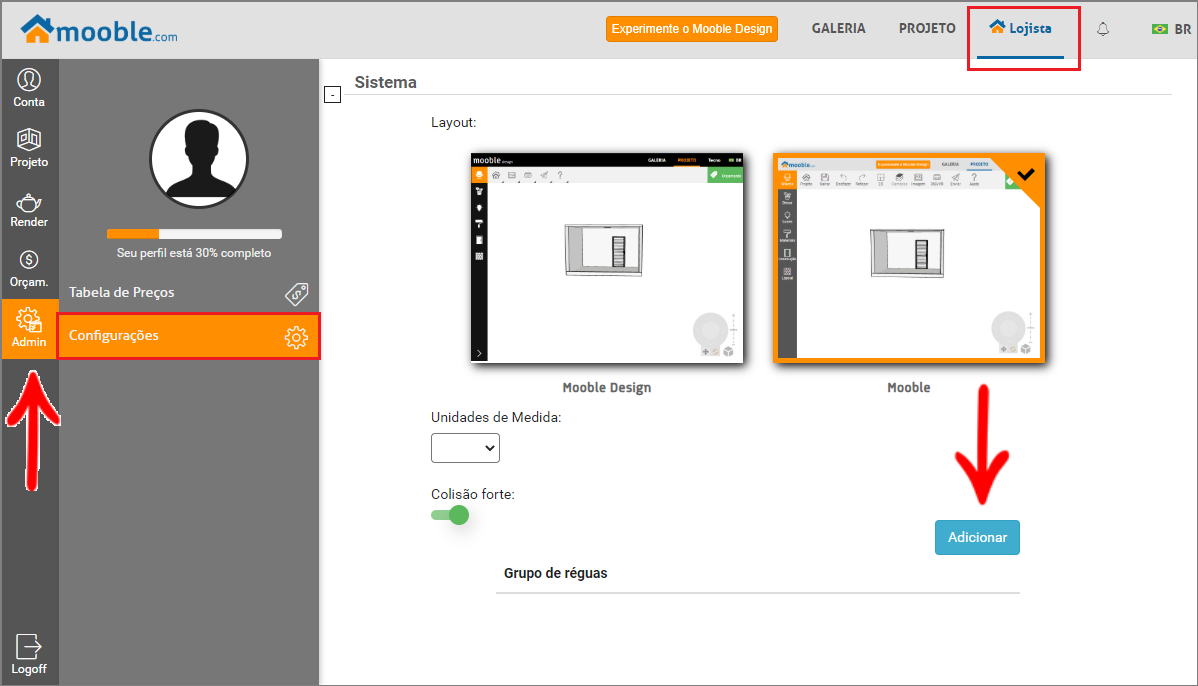Select the Mooble Design layout thumbnail
The height and width of the screenshot is (686, 1198).
[x=607, y=257]
